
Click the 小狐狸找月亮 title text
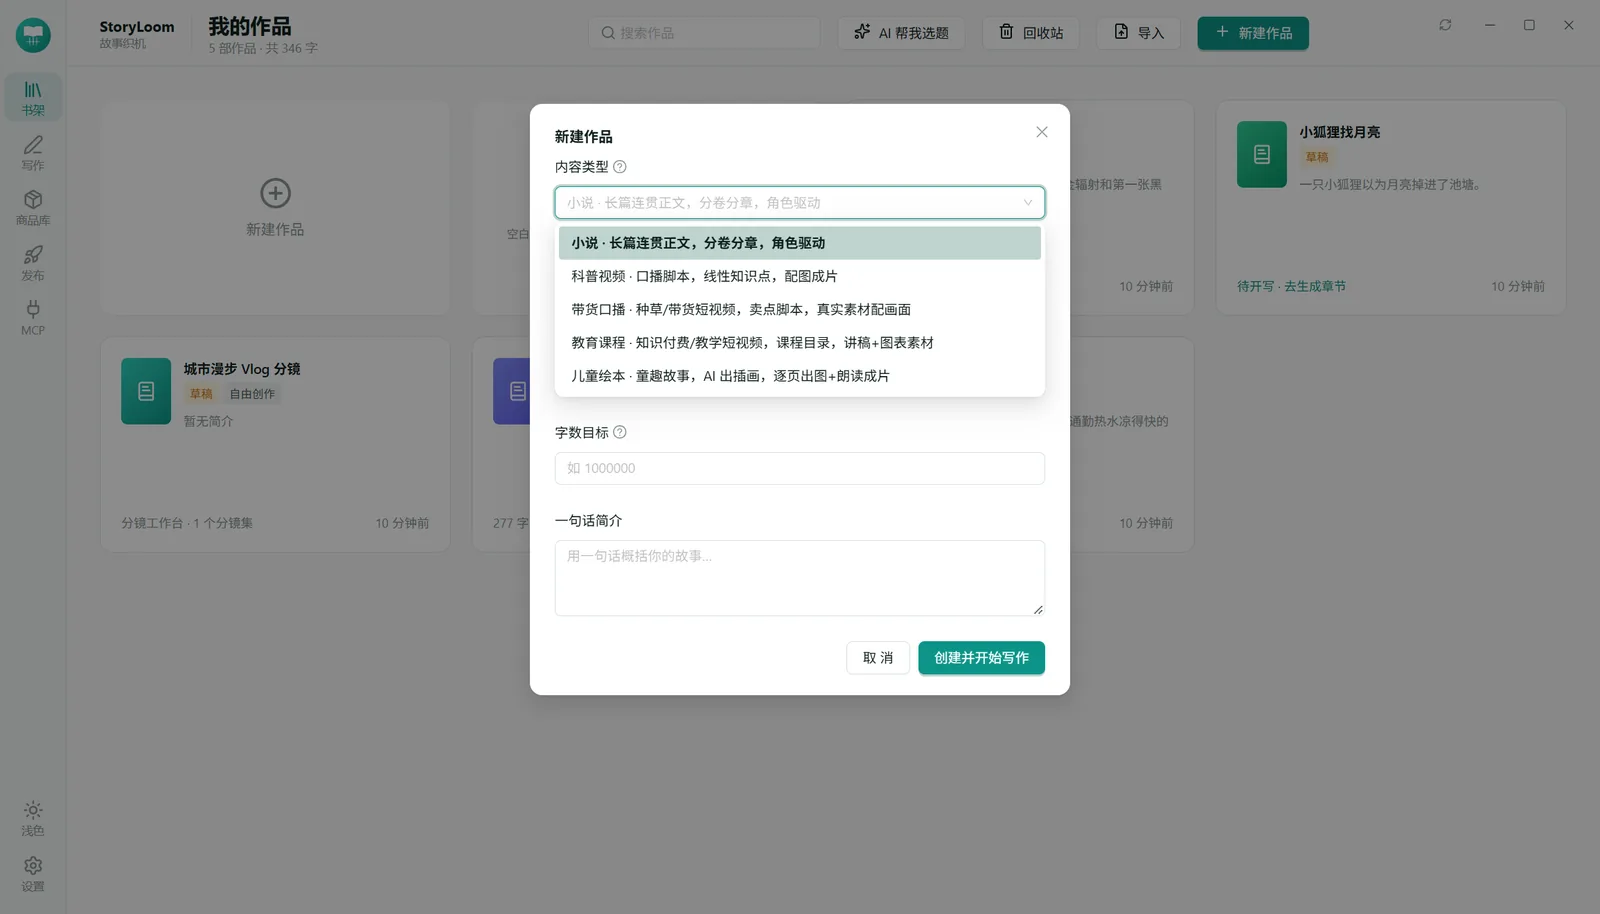1340,132
